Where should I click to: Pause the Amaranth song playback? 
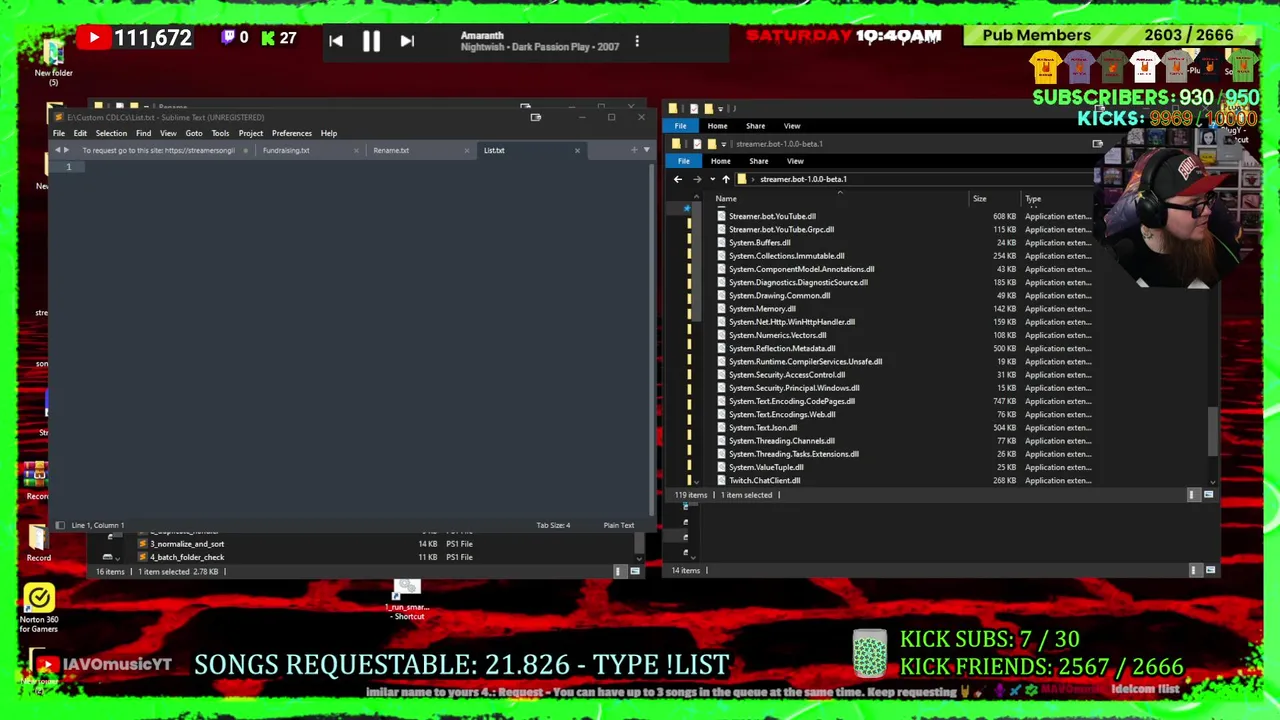[x=371, y=41]
